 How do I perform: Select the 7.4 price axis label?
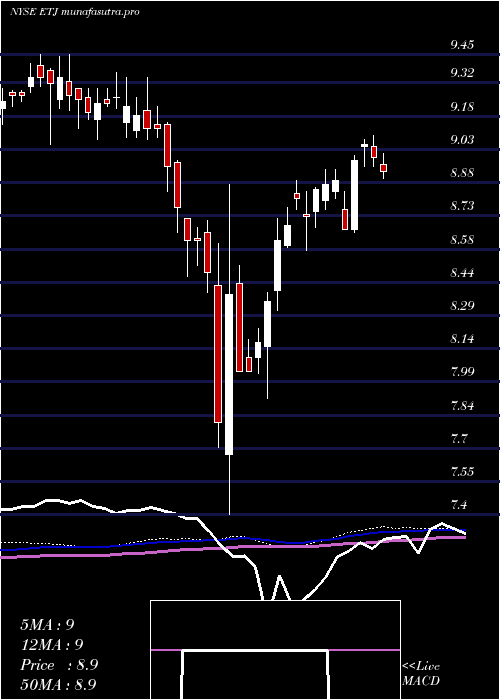coord(459,505)
